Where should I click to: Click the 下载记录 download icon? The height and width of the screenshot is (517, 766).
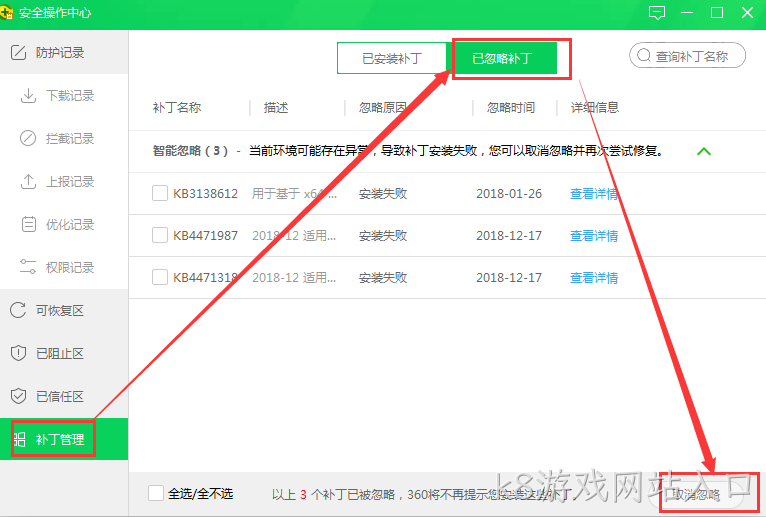(x=28, y=95)
